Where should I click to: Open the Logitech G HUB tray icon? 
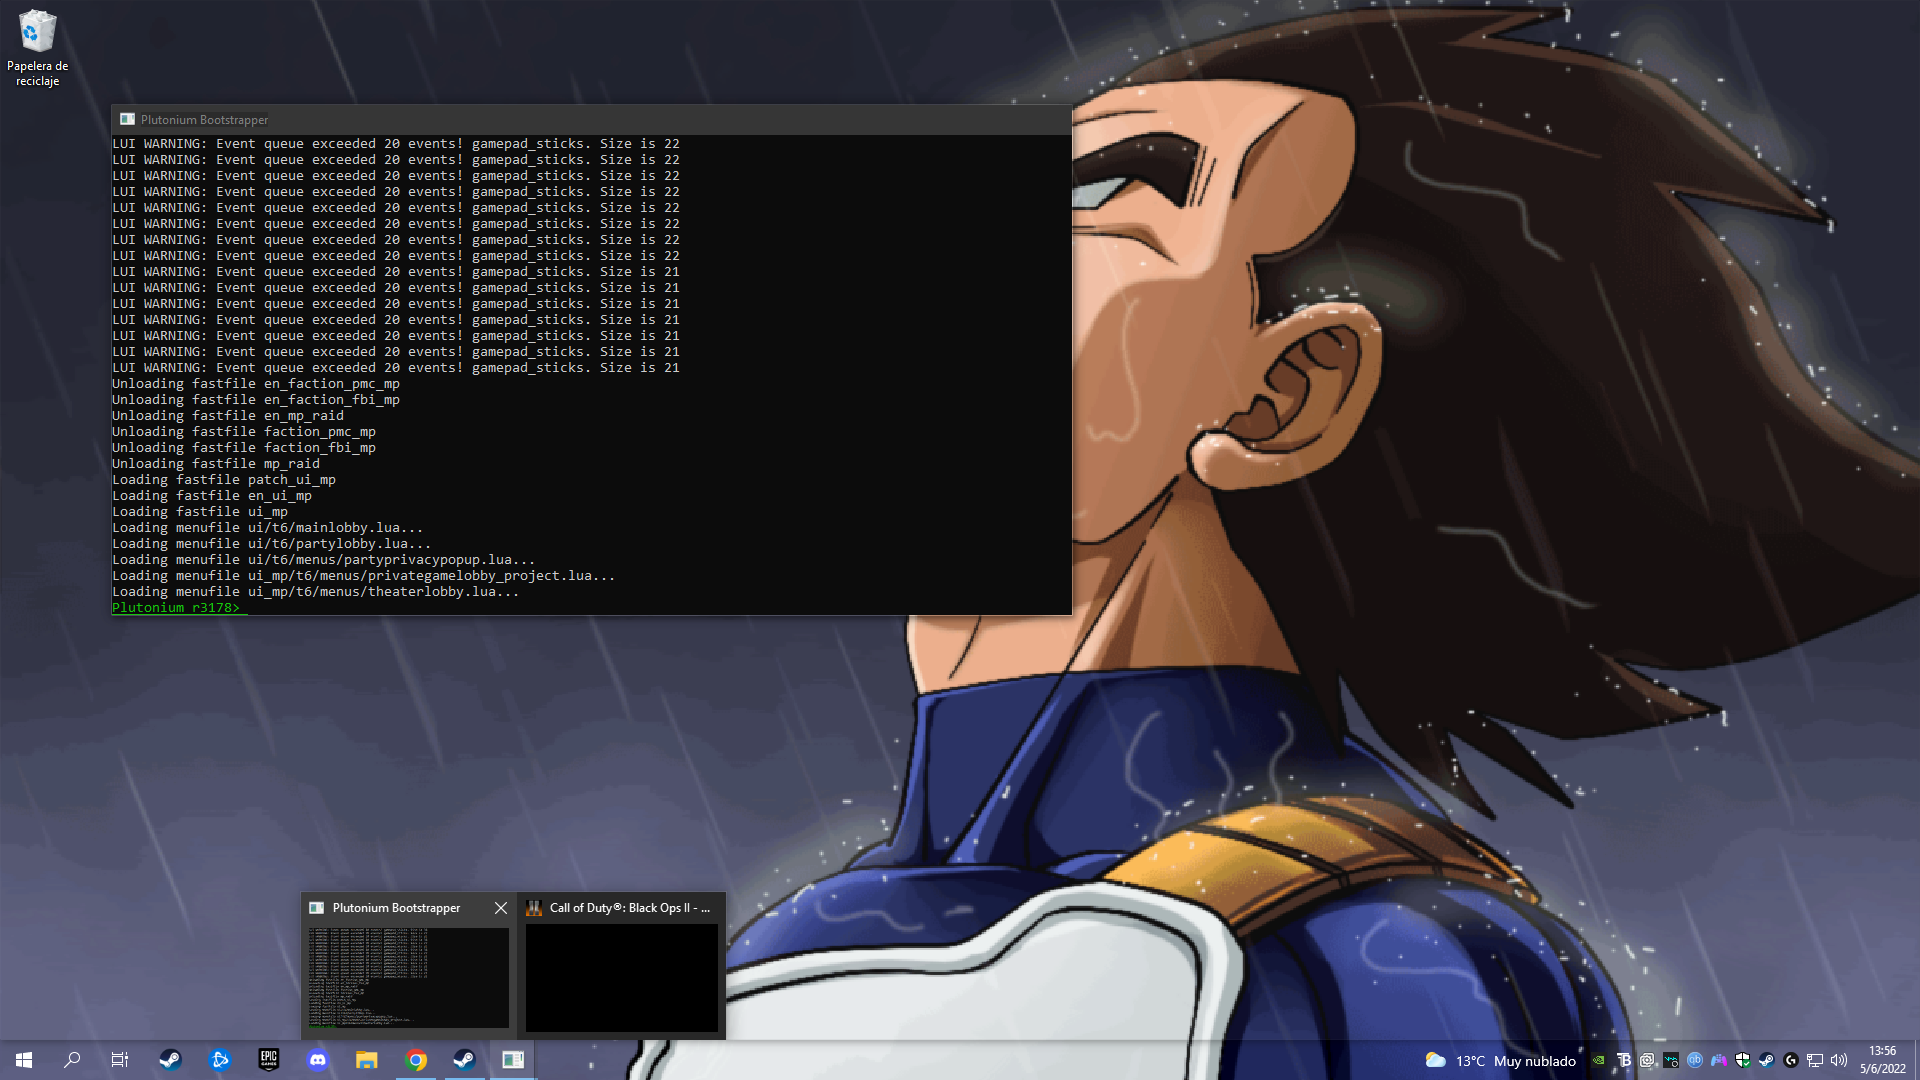click(1791, 1061)
